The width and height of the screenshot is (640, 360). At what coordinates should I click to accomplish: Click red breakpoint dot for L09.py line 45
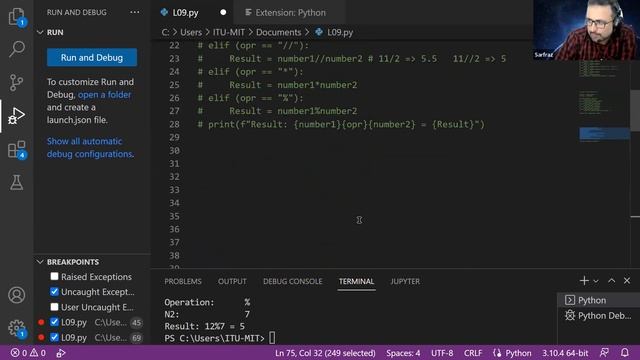click(x=41, y=322)
